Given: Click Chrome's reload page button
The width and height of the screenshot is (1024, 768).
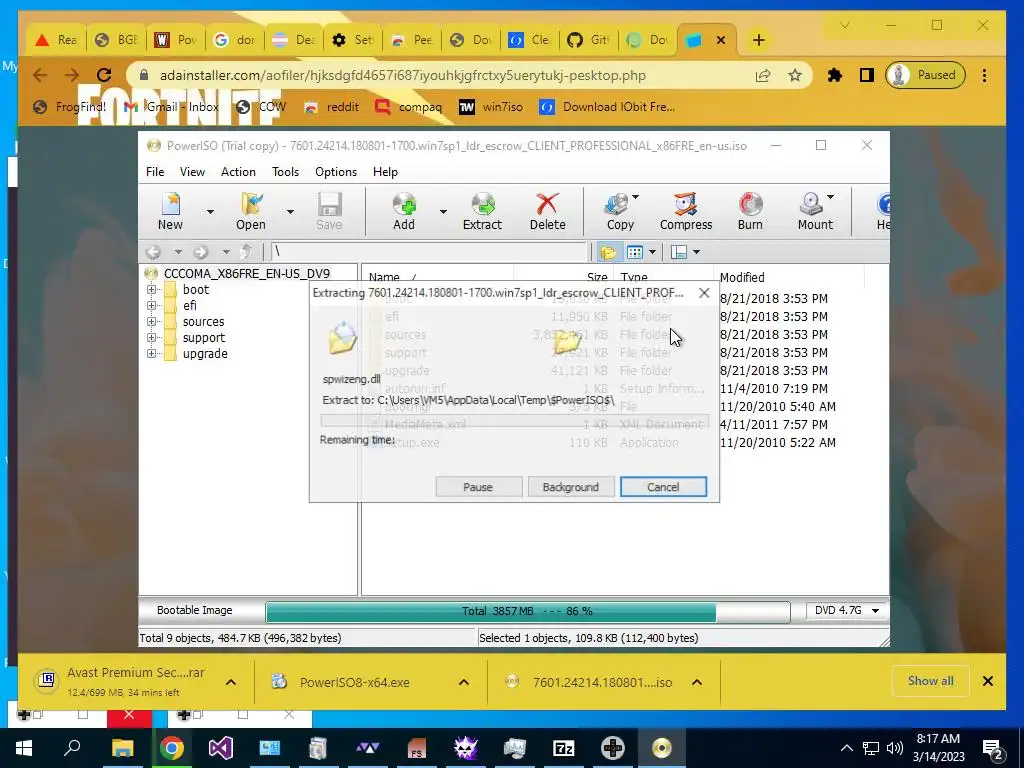Looking at the screenshot, I should (104, 75).
